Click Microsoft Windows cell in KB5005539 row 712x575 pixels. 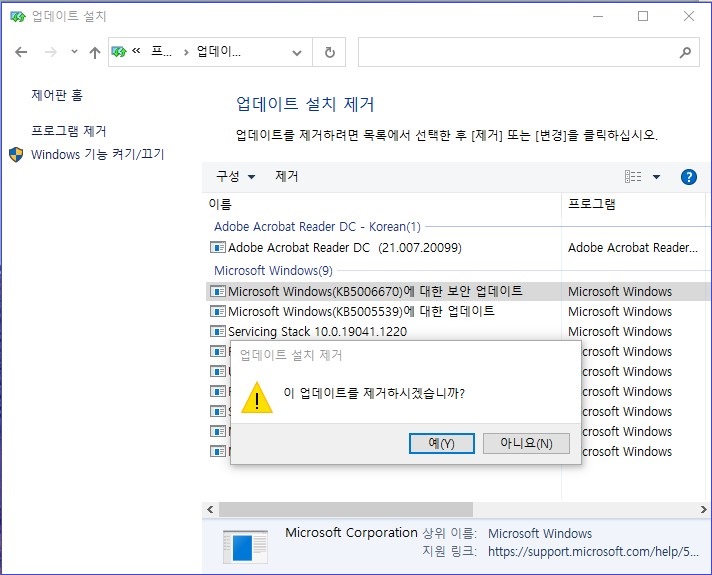pyautogui.click(x=620, y=312)
